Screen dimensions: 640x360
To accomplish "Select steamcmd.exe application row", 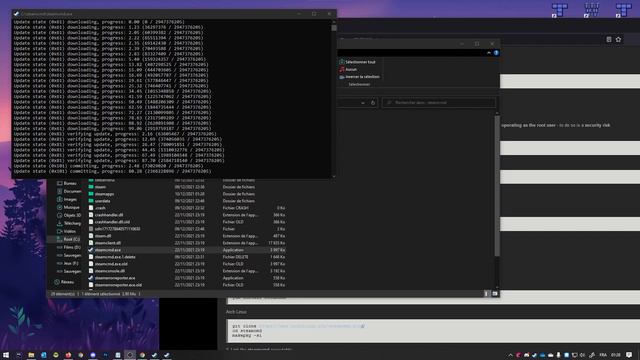I will (x=187, y=250).
